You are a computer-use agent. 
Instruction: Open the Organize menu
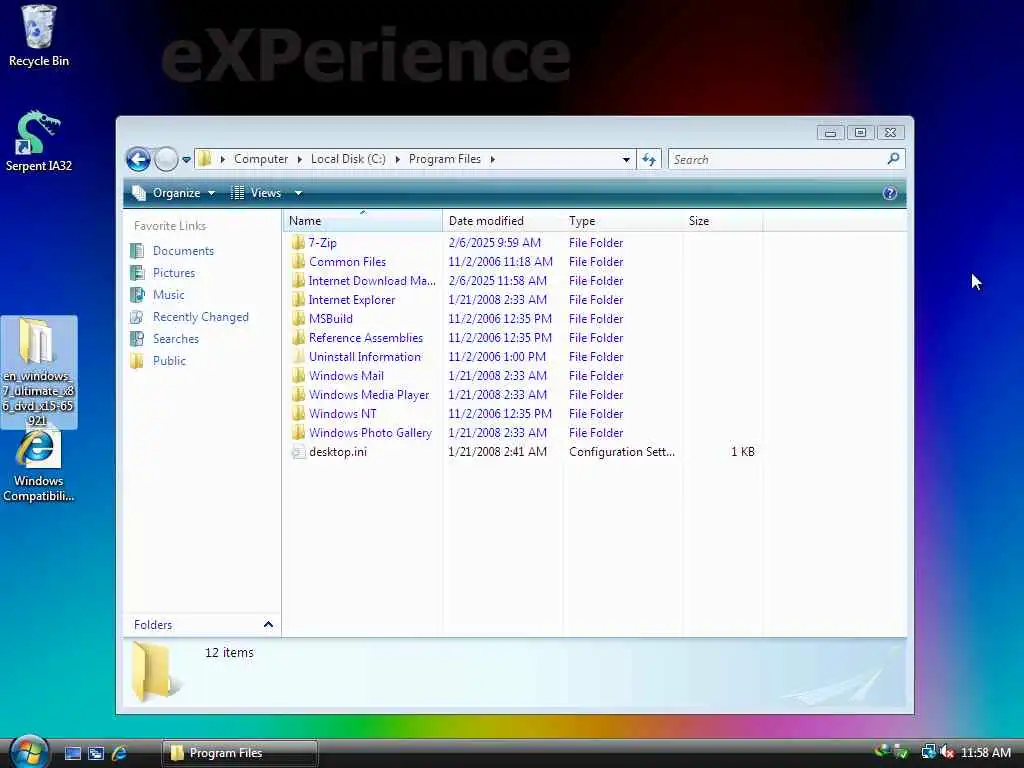pos(174,193)
